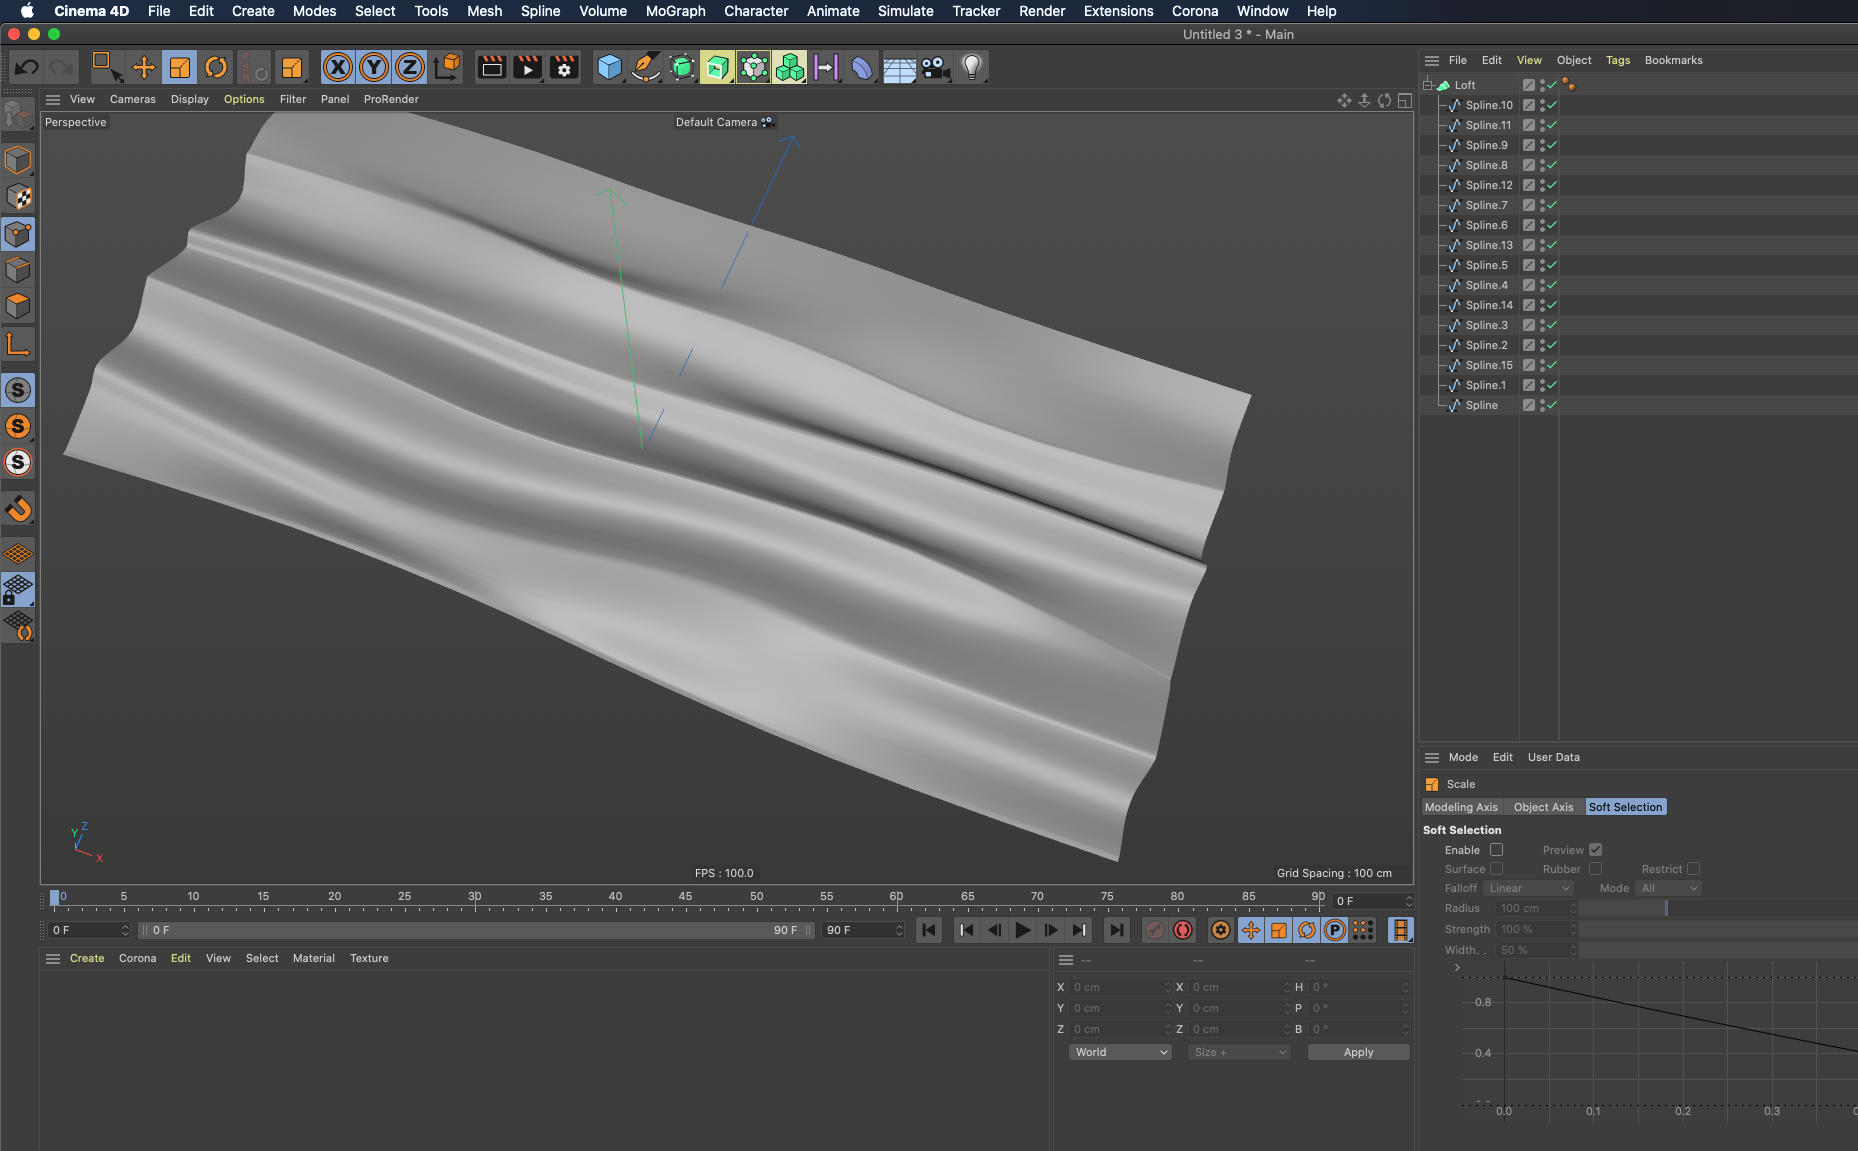Tick the Surface checkbox
1858x1151 pixels.
(x=1496, y=869)
